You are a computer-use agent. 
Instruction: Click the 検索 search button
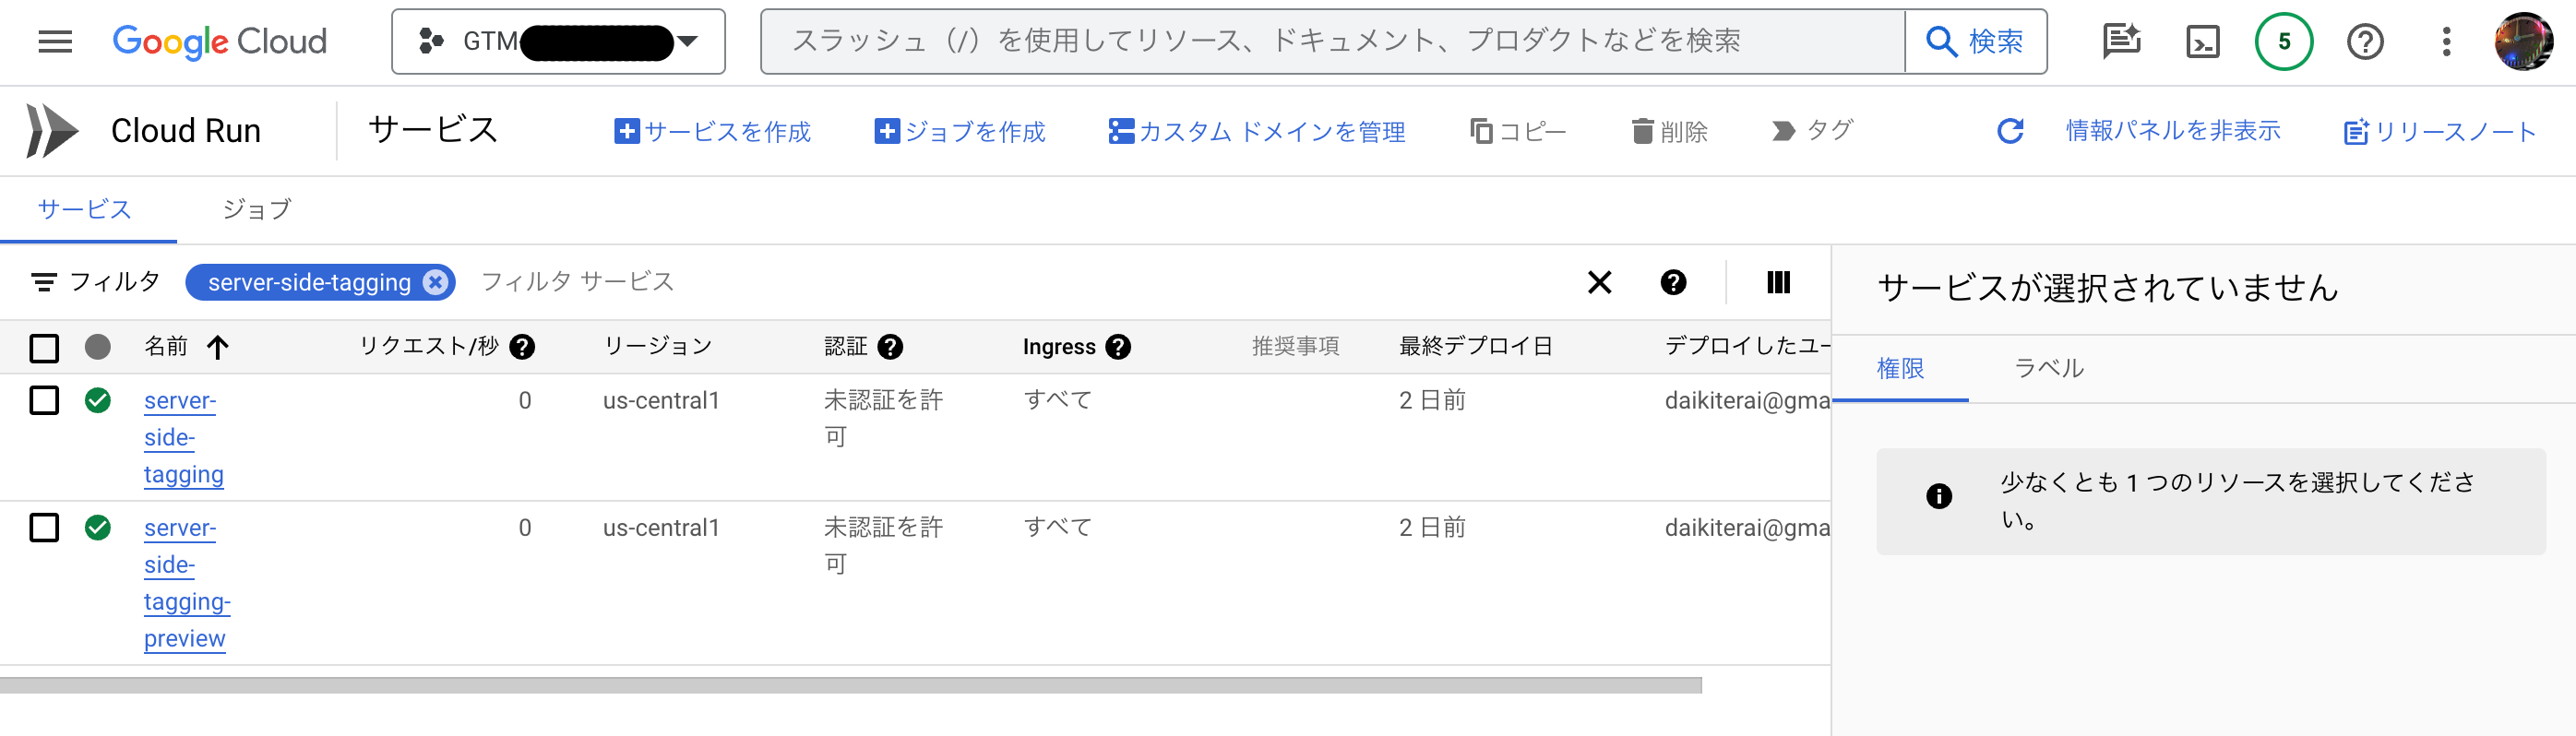(1975, 42)
